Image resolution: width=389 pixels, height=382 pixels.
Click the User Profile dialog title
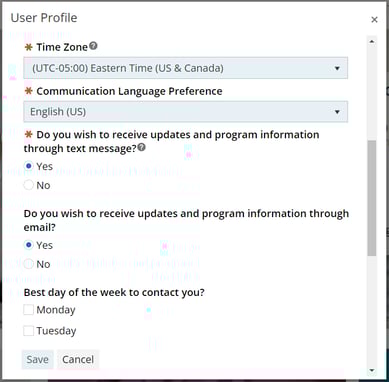tap(44, 18)
